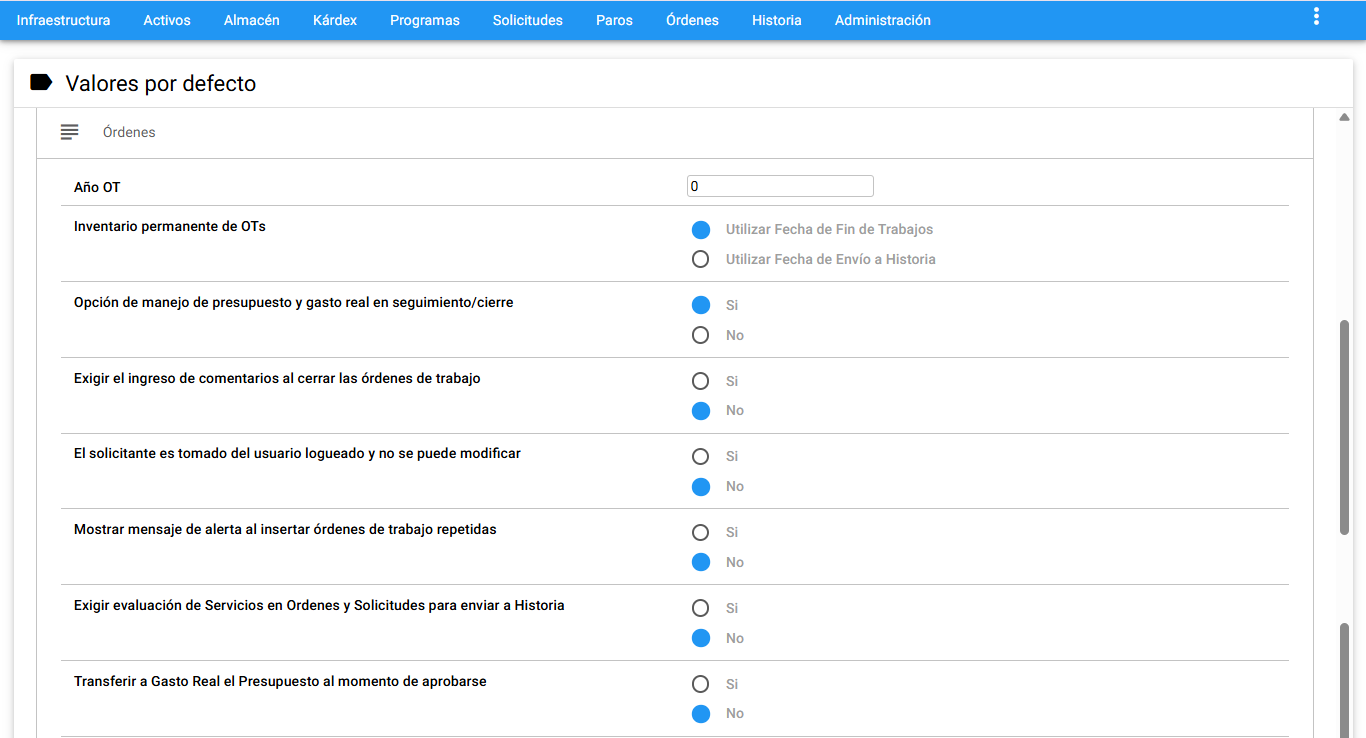Choose Si for presupuesto y gasto real option
The image size is (1366, 738).
pyautogui.click(x=701, y=305)
